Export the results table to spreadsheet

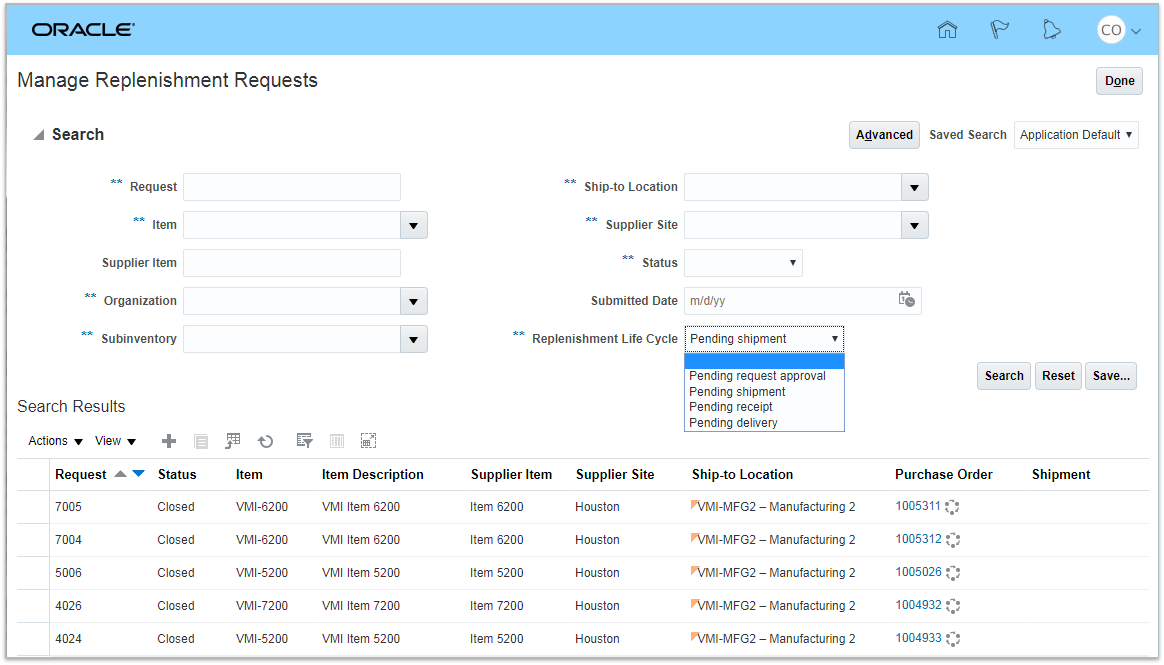click(x=233, y=441)
